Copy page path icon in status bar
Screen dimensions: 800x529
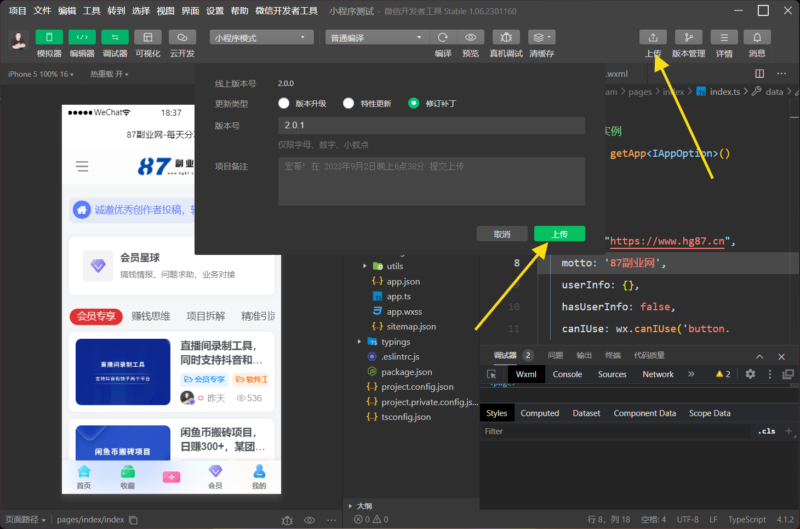pos(134,520)
